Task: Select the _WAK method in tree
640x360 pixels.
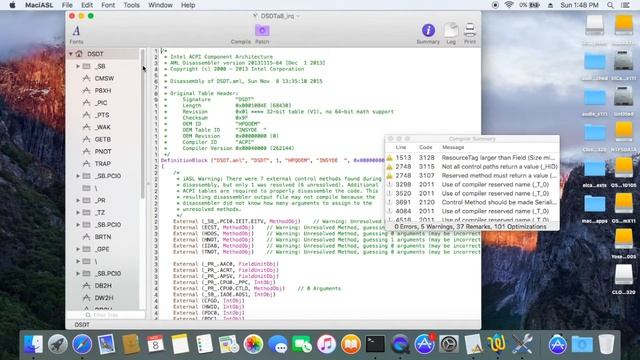Action: pos(102,127)
